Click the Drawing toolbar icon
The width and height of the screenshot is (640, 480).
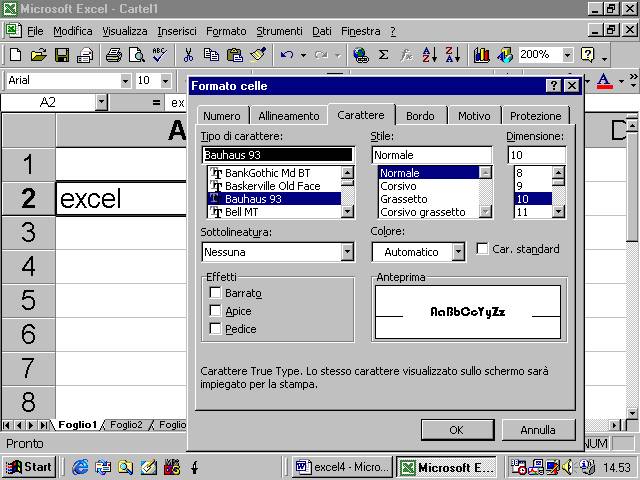(505, 55)
